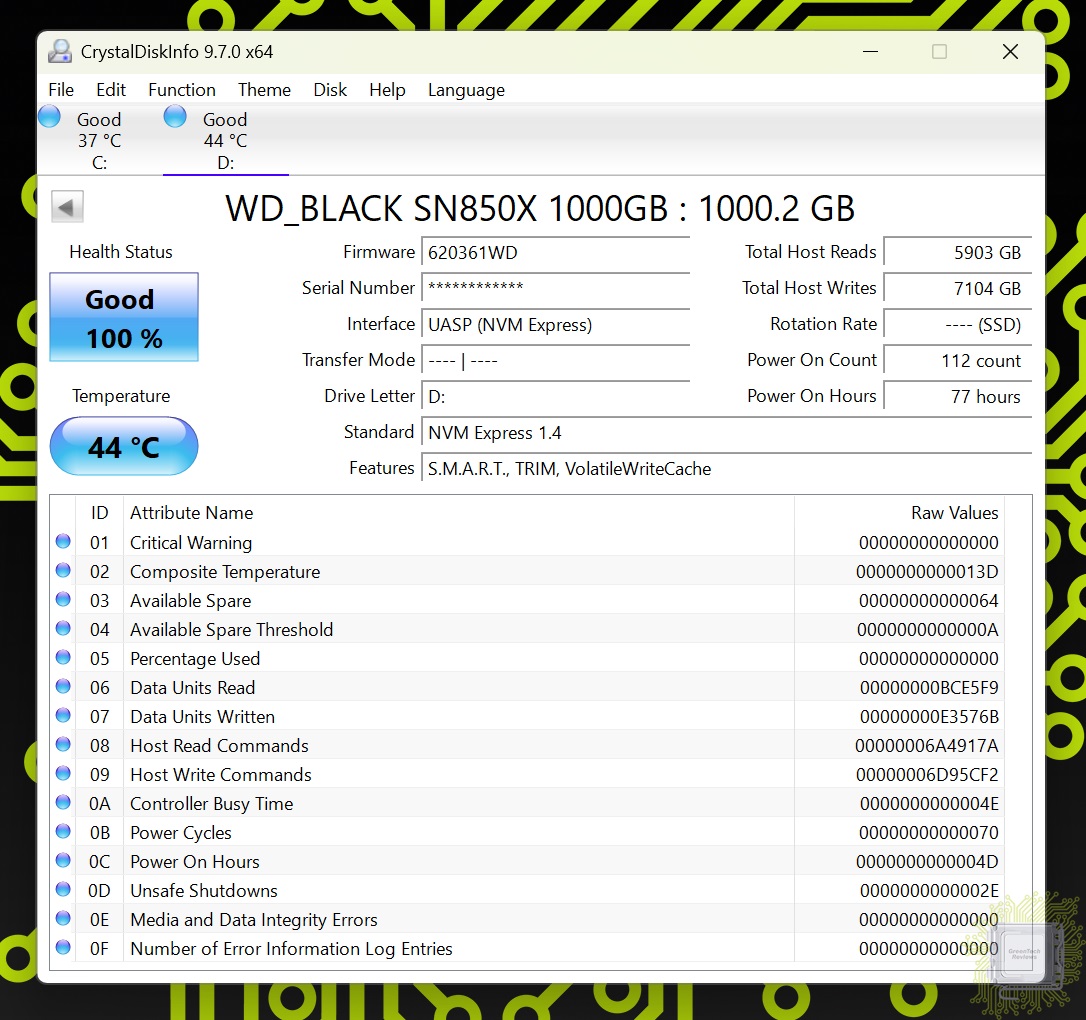The height and width of the screenshot is (1020, 1086).
Task: Click status dot for attribute 0C Power On Hours
Action: coord(63,861)
